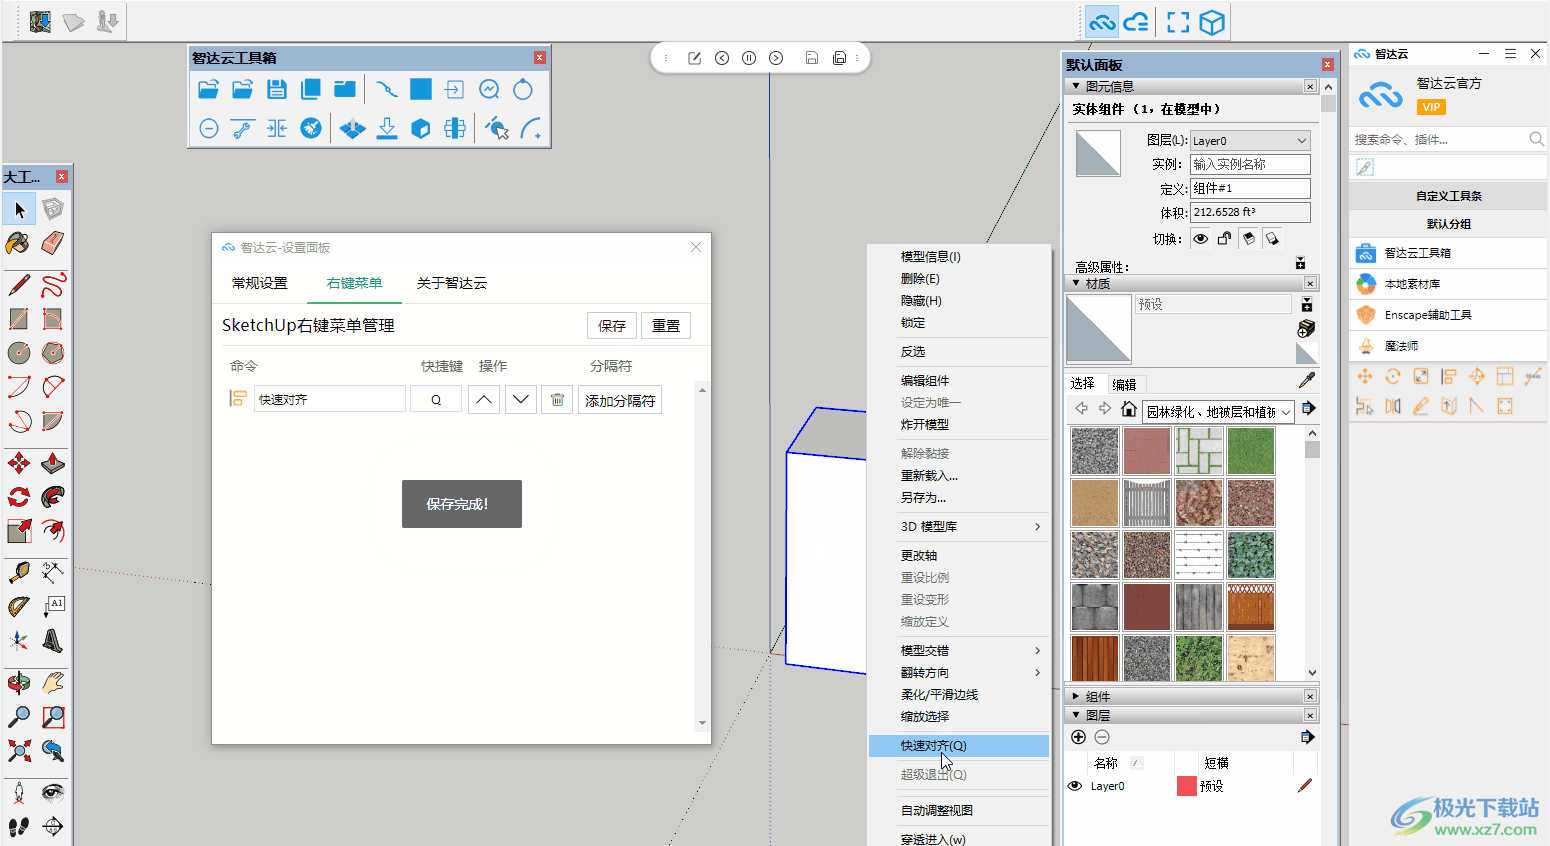This screenshot has width=1550, height=846.
Task: Click the fullscreen brackets icon in top toolbar
Action: point(1179,22)
